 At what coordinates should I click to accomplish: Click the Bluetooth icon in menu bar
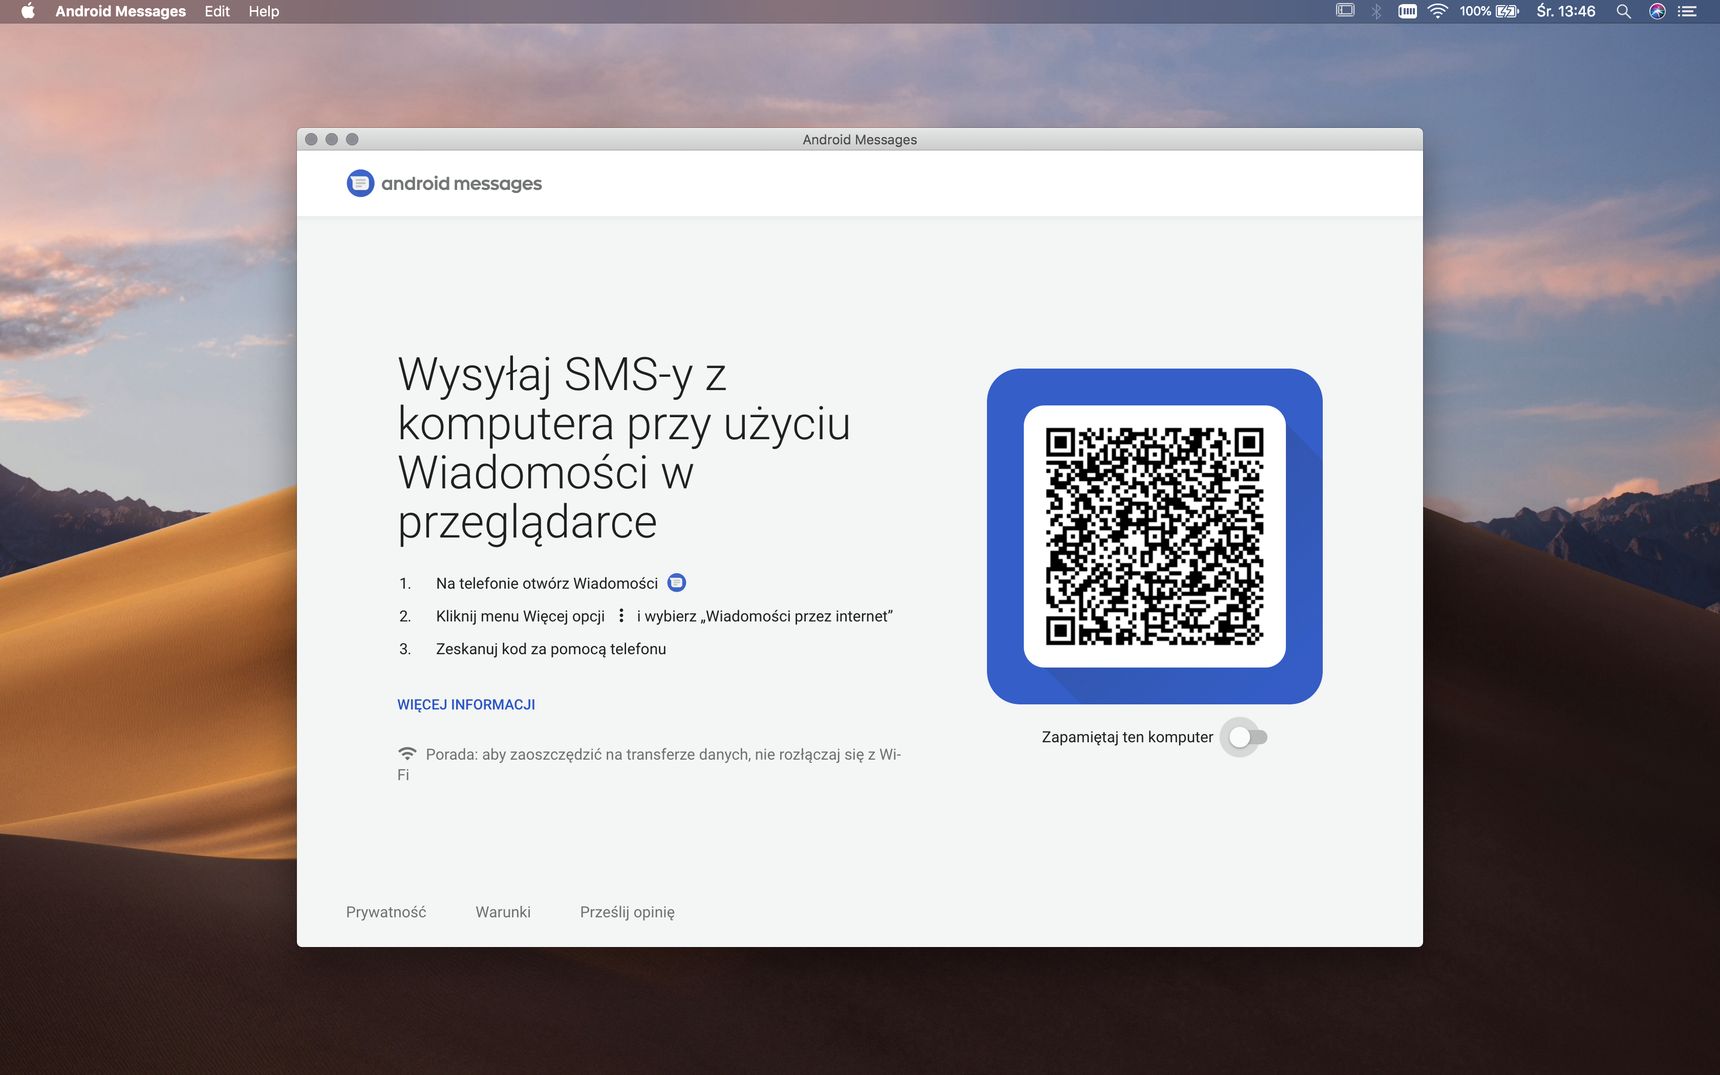click(x=1376, y=11)
